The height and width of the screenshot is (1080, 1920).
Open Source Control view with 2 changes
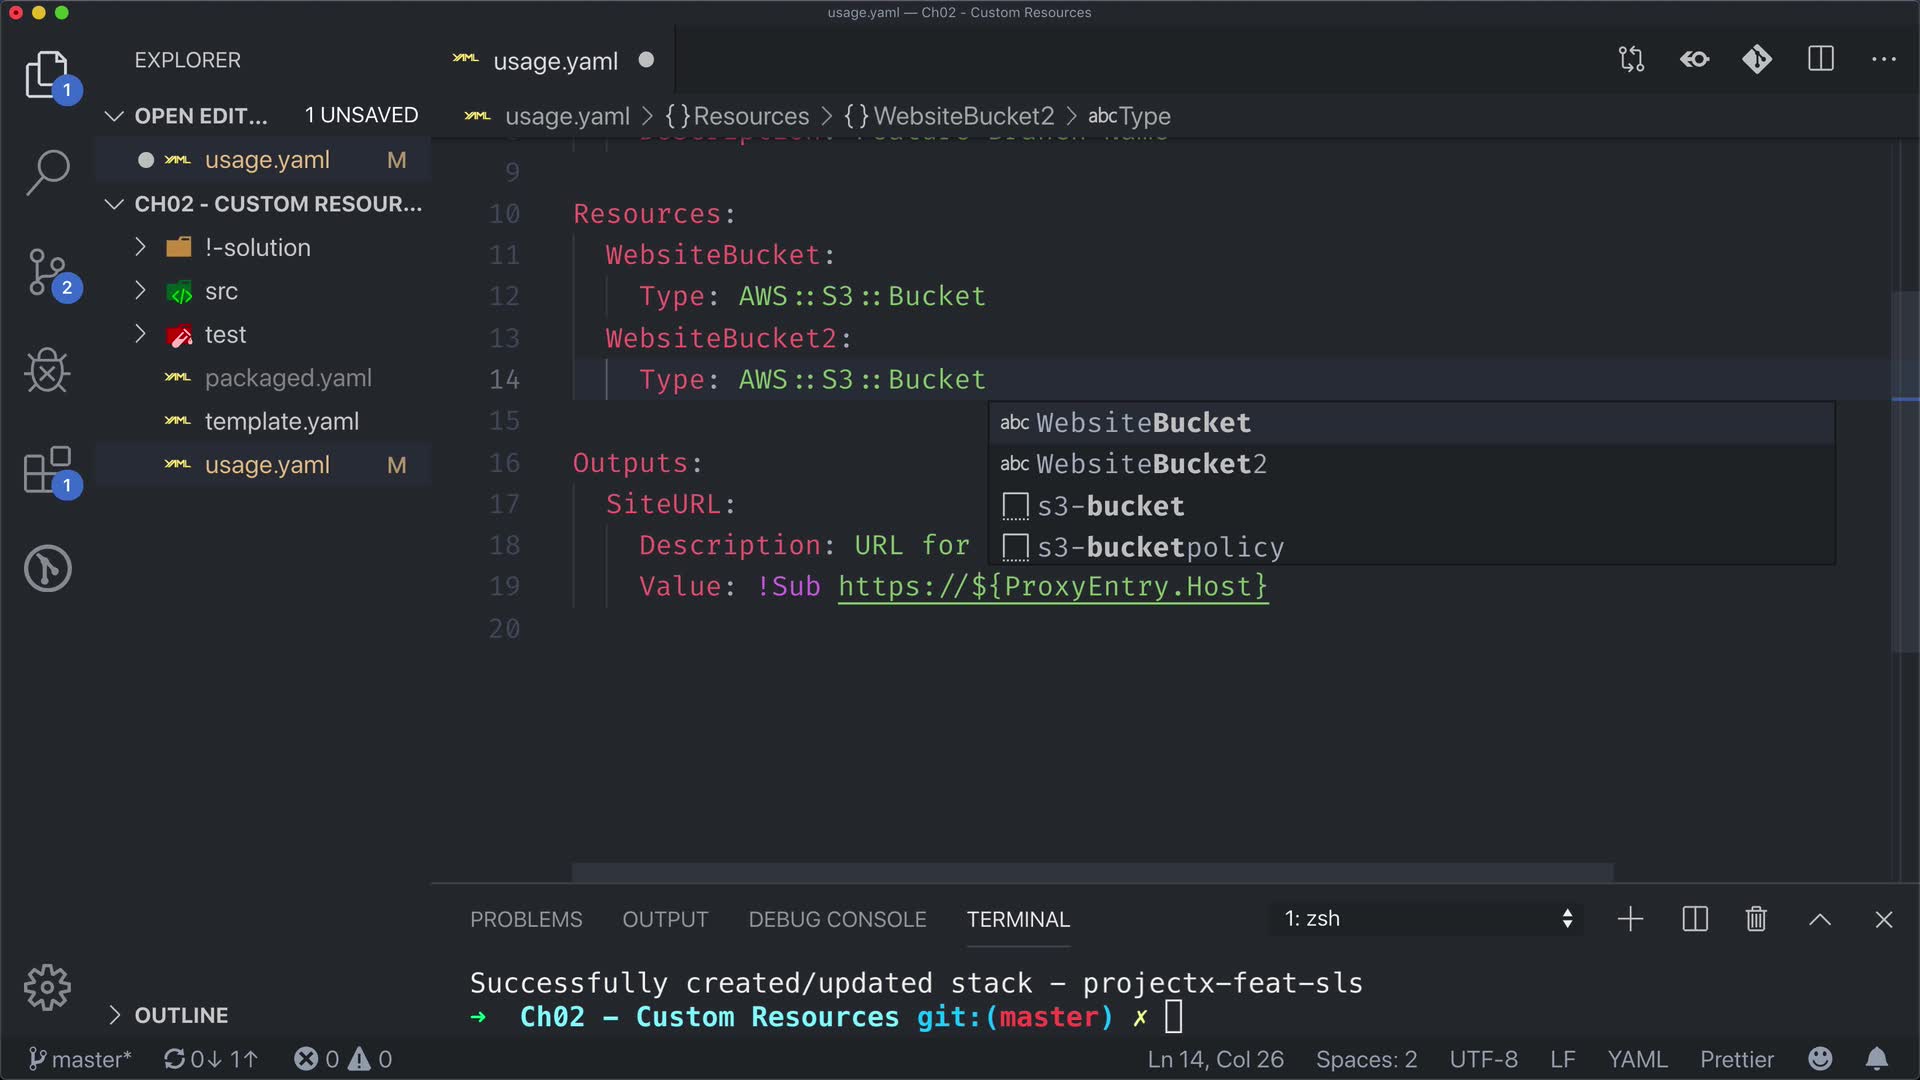point(47,272)
